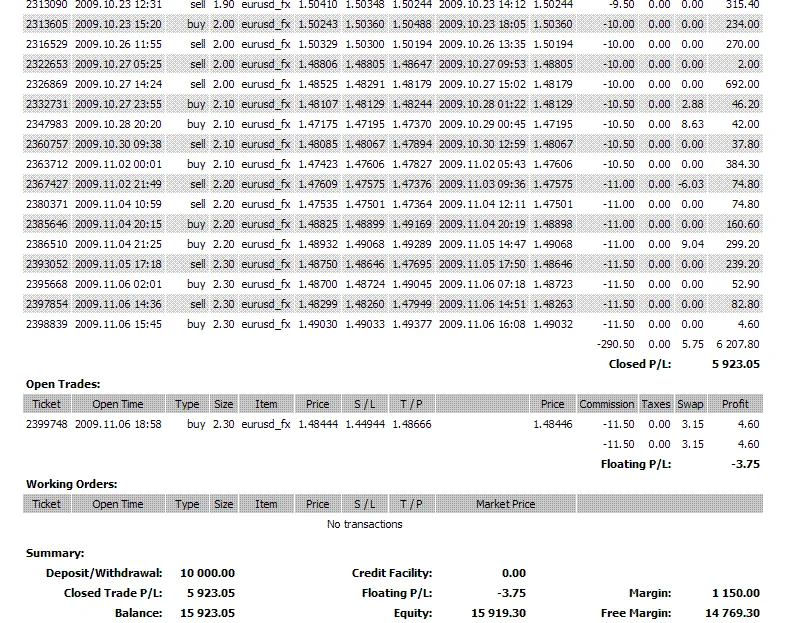Click open time 2009.11.02 00:01
This screenshot has width=792, height=623.
tap(118, 164)
